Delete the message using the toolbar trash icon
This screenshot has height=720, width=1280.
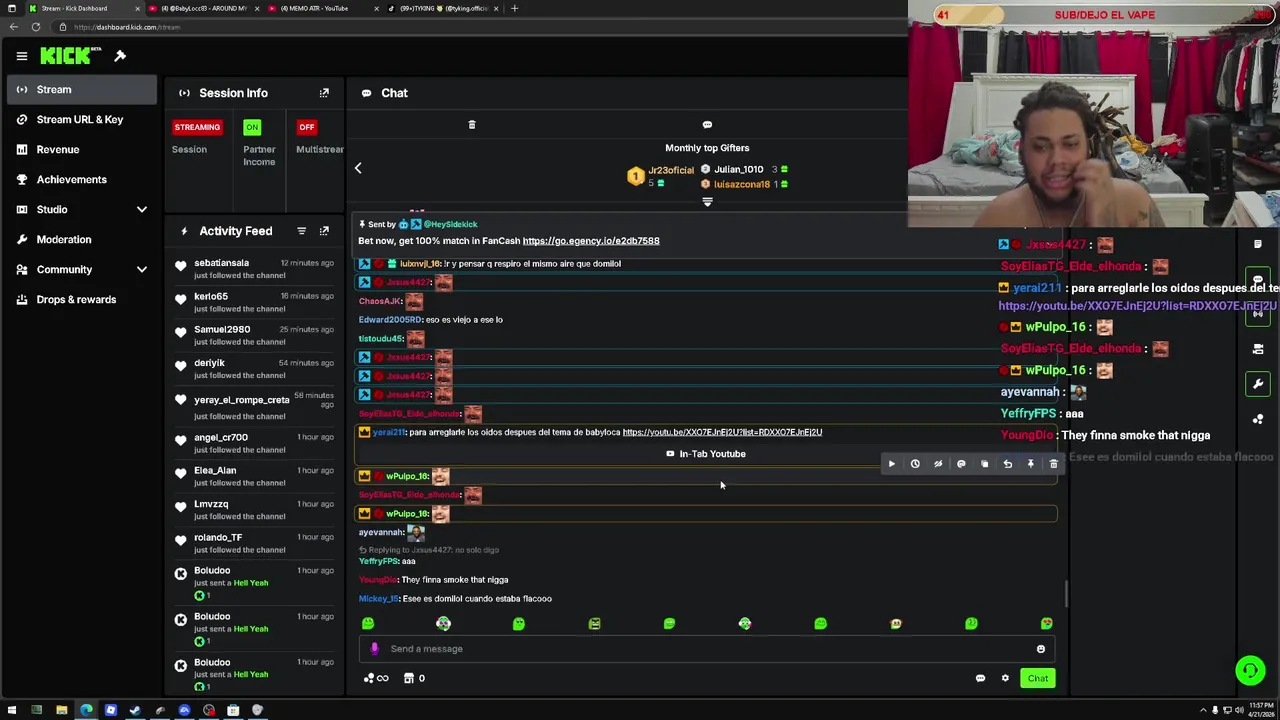click(1053, 464)
